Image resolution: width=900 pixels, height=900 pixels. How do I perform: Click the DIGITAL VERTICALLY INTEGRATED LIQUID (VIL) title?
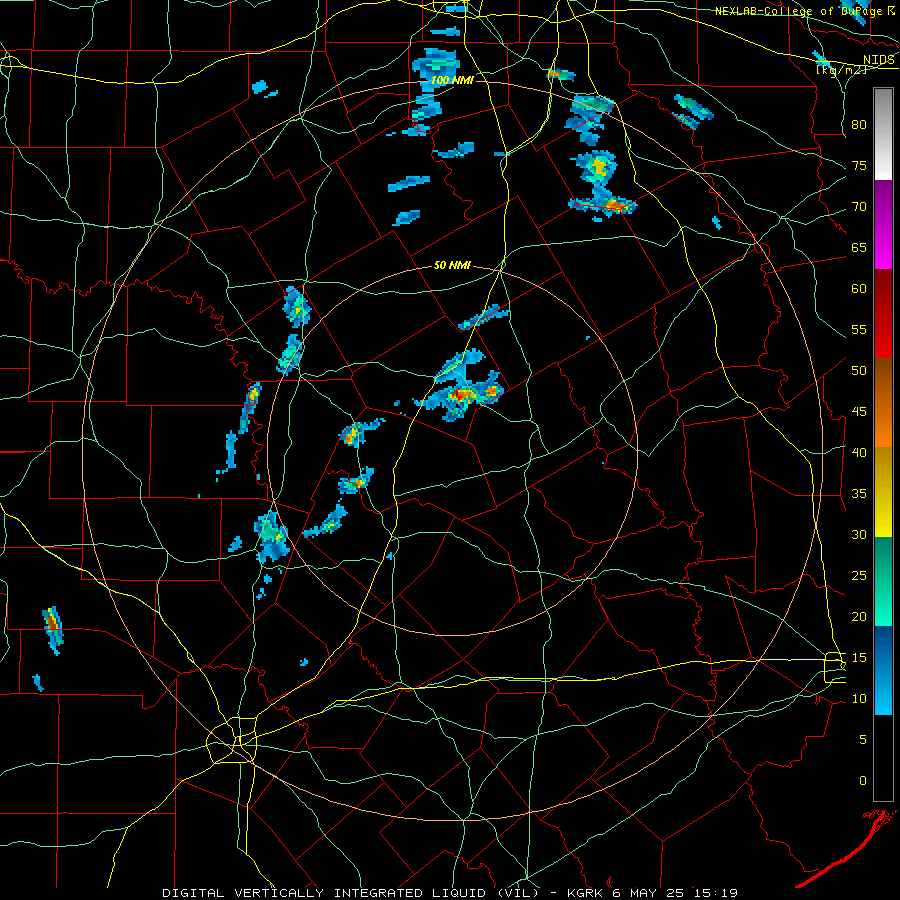click(x=350, y=893)
